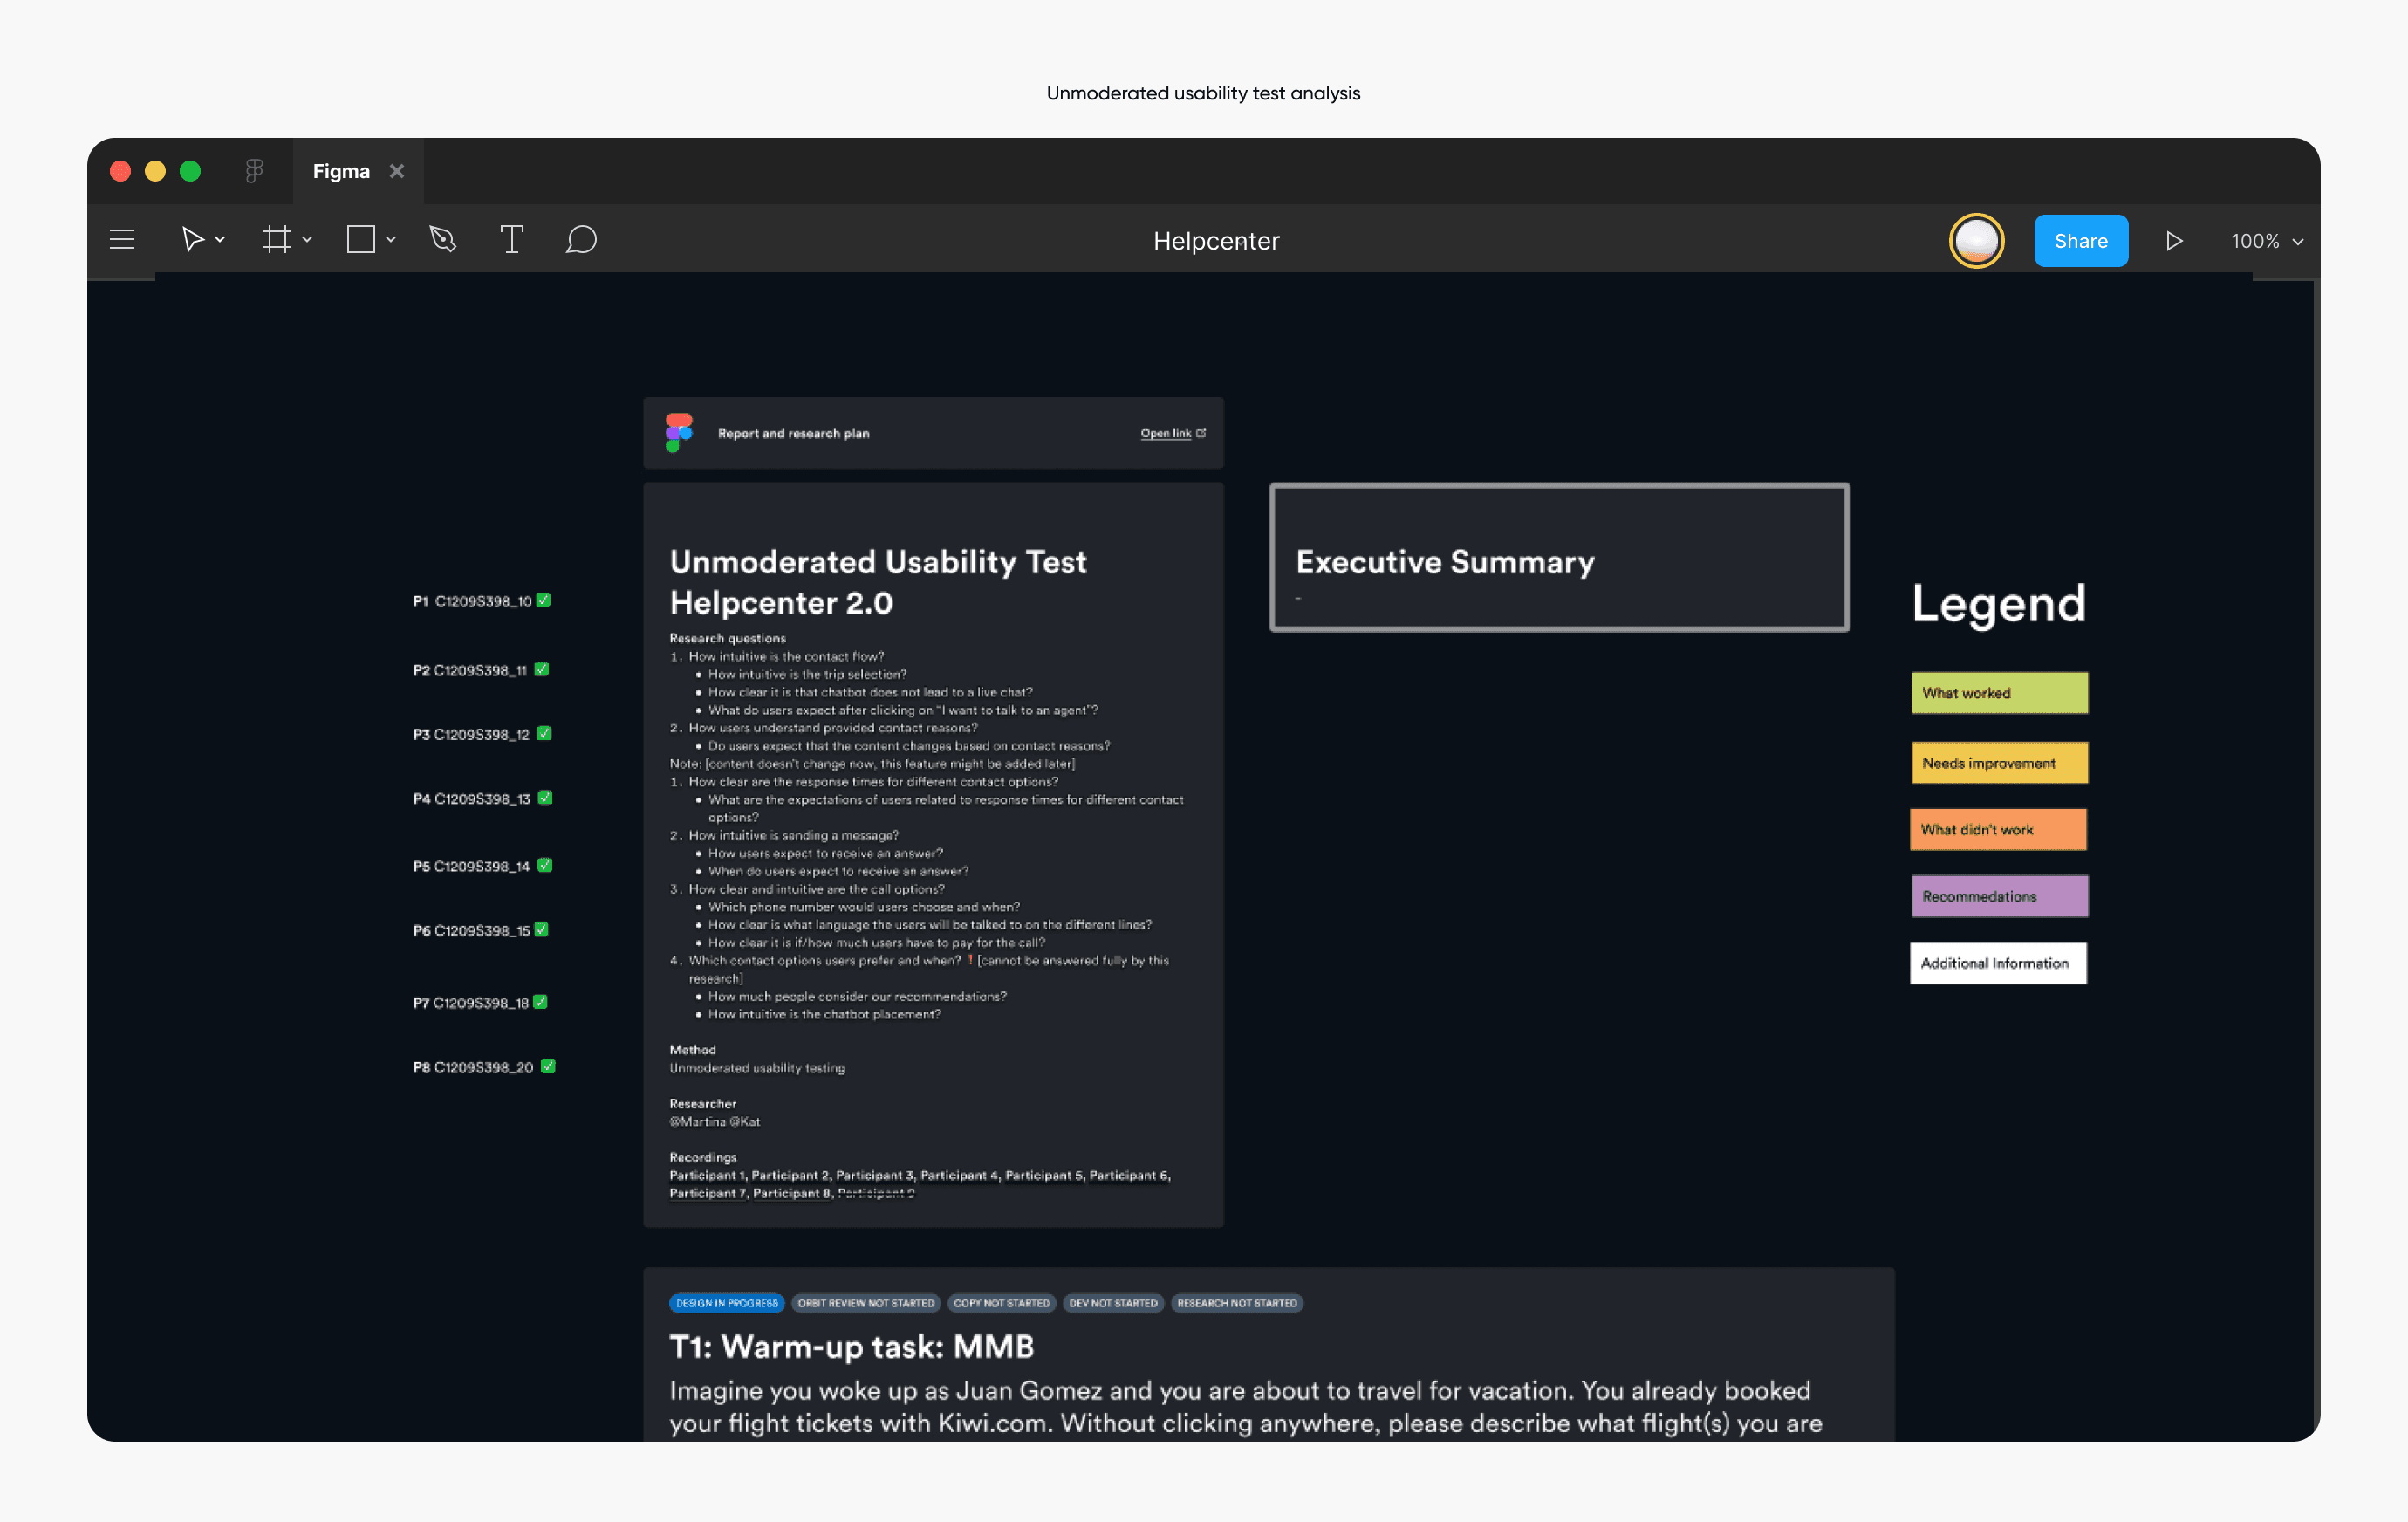Expand the Move tool dropdown chevron

point(220,240)
